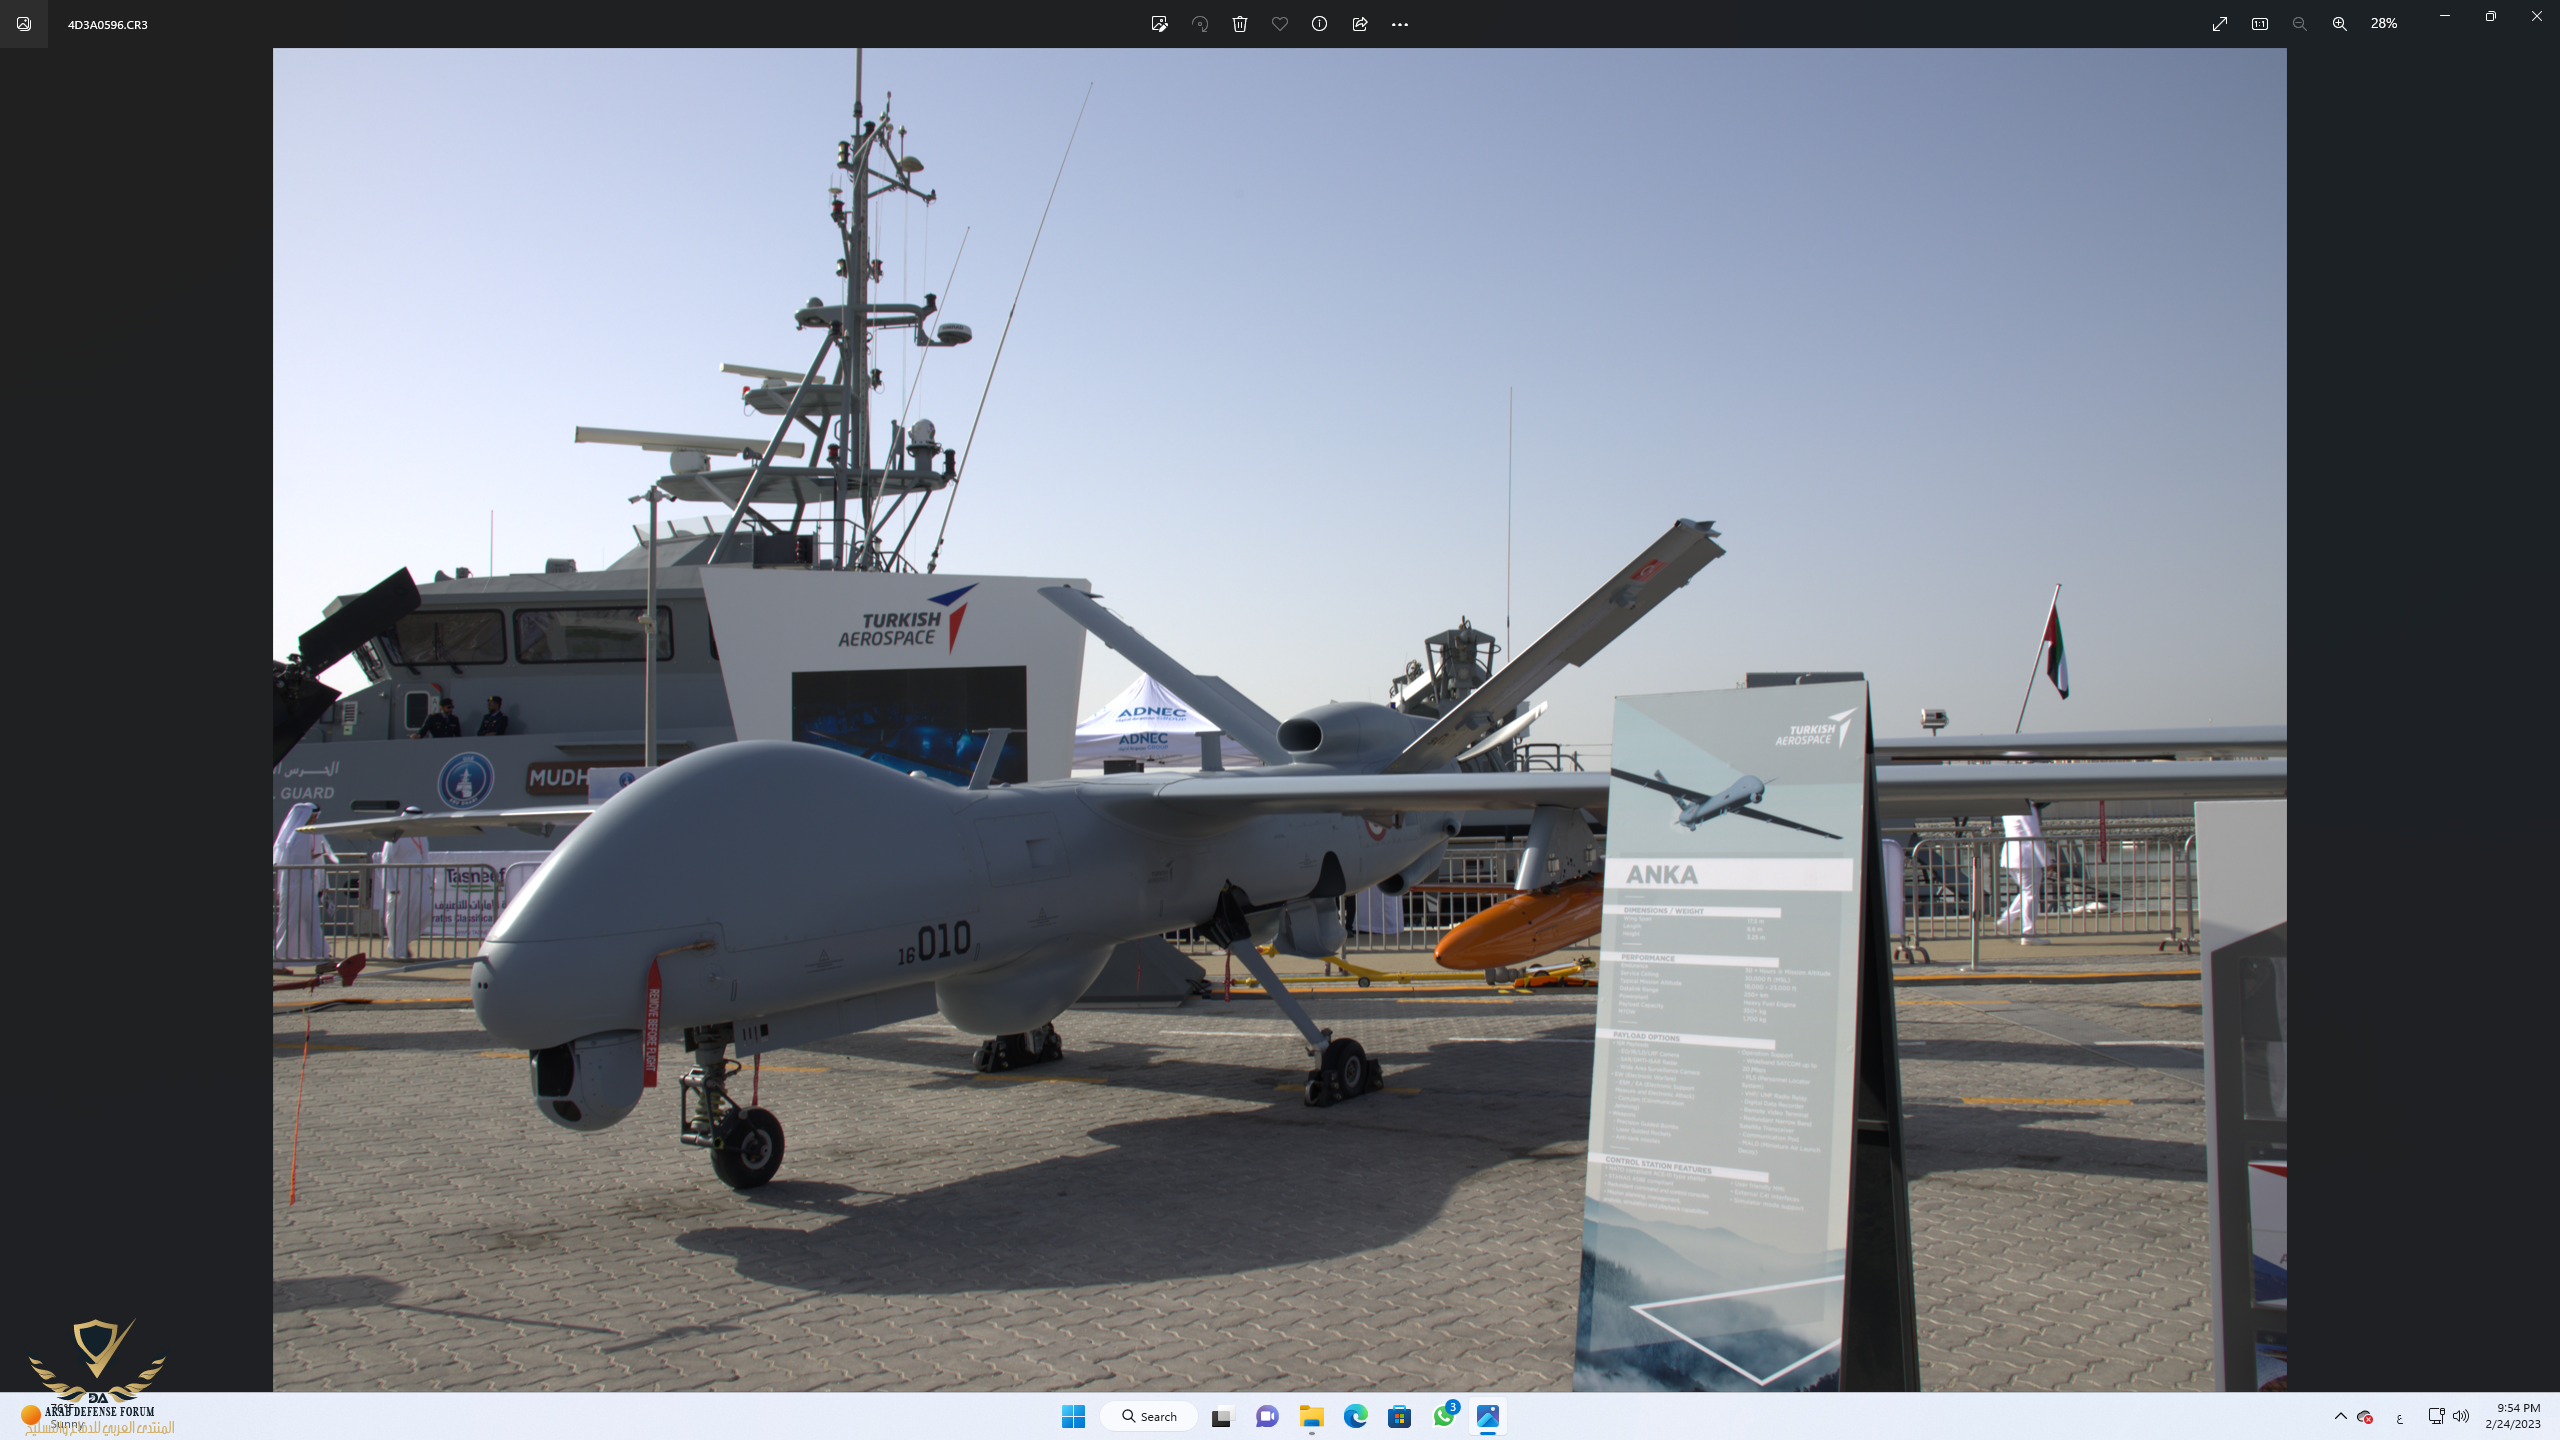Click the Edit image icon

[x=1159, y=24]
